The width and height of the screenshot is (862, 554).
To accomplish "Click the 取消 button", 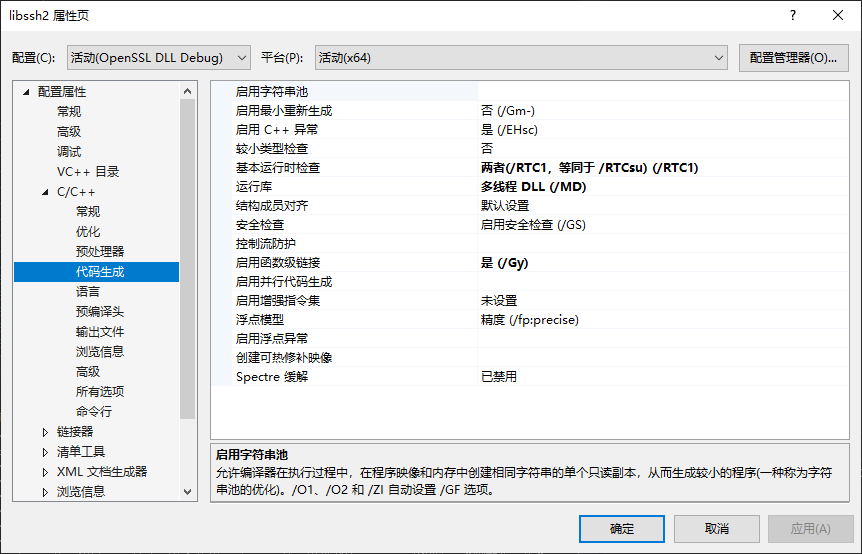I will [717, 529].
